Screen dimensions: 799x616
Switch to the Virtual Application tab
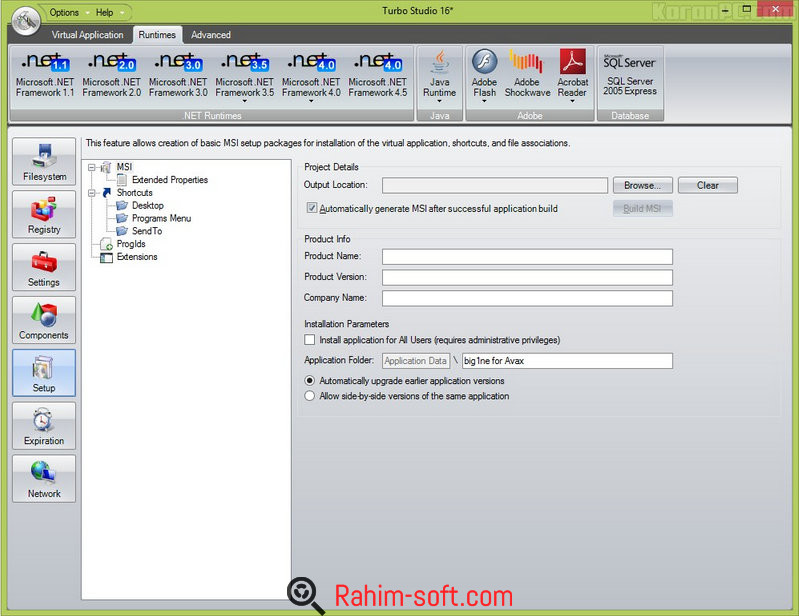(x=87, y=35)
